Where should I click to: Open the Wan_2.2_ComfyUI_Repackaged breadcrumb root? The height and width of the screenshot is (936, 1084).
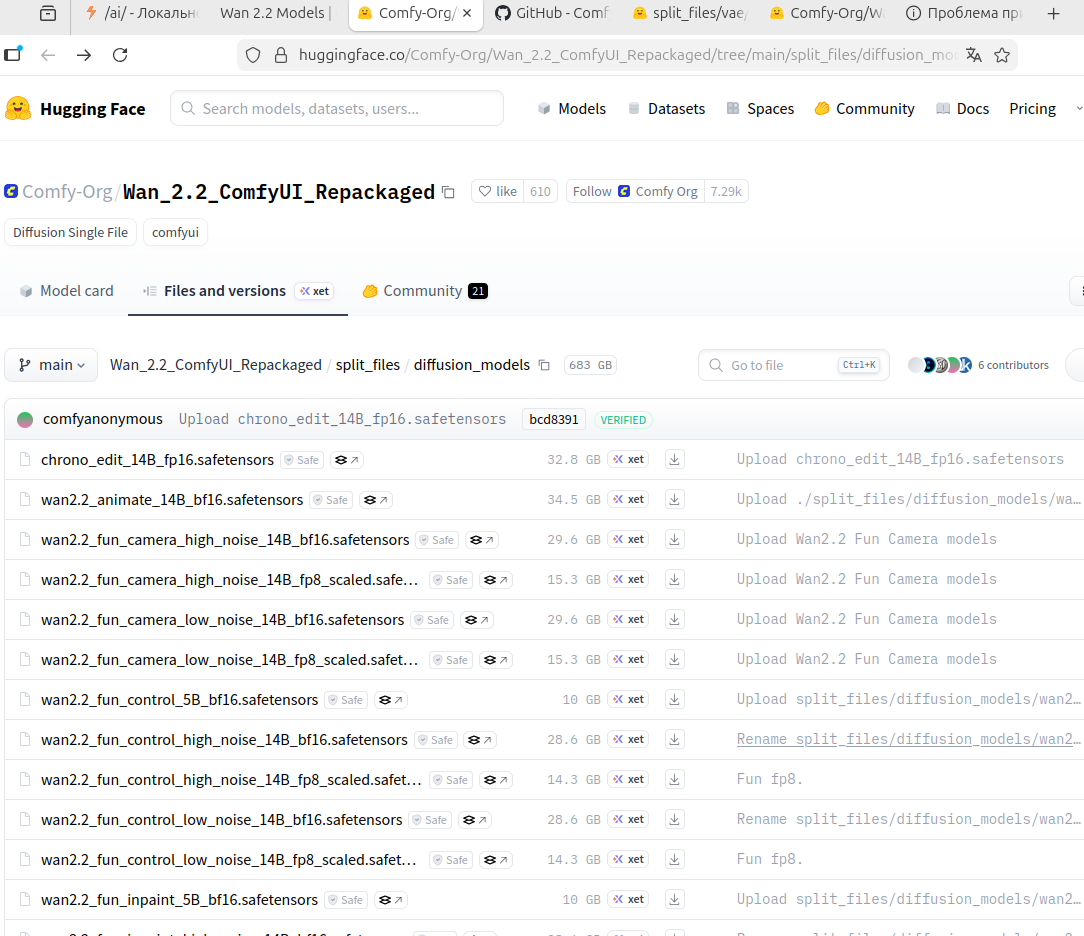216,365
